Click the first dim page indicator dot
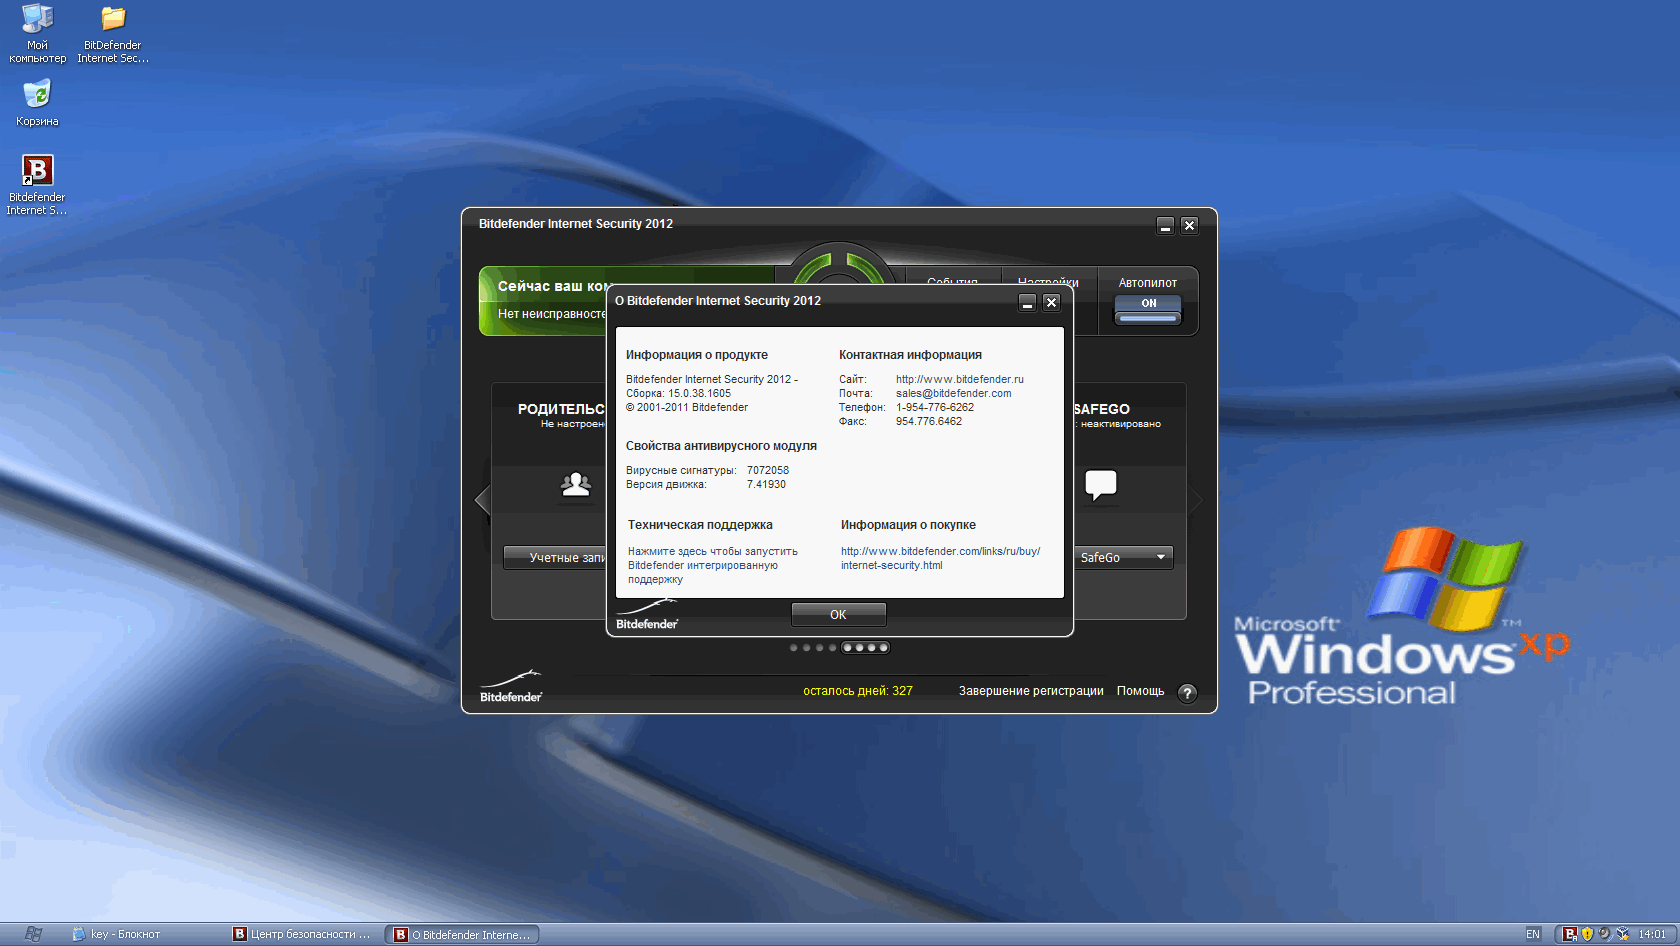This screenshot has width=1680, height=946. click(x=794, y=648)
